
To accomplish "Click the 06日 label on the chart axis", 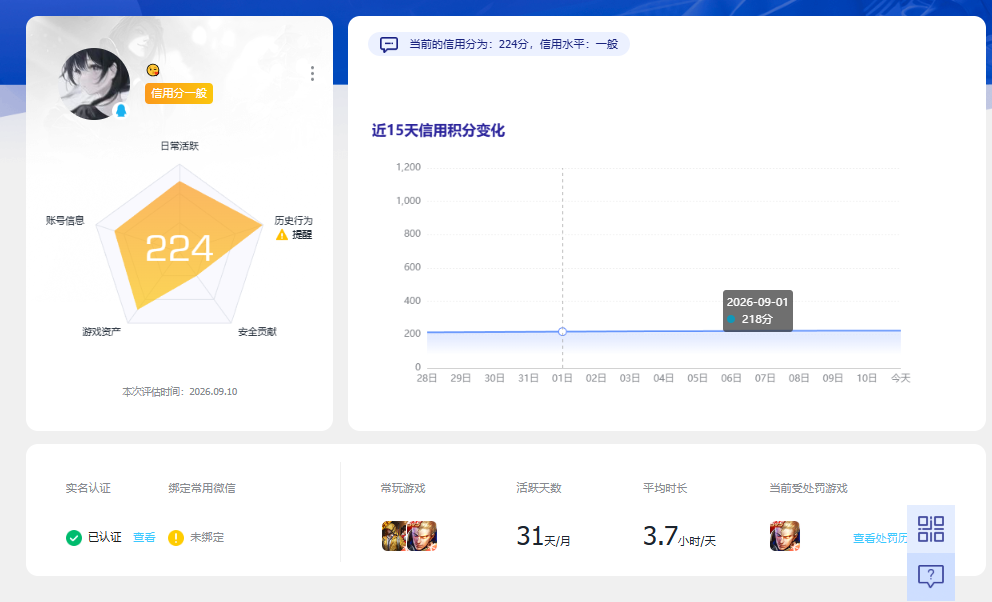I will 731,378.
